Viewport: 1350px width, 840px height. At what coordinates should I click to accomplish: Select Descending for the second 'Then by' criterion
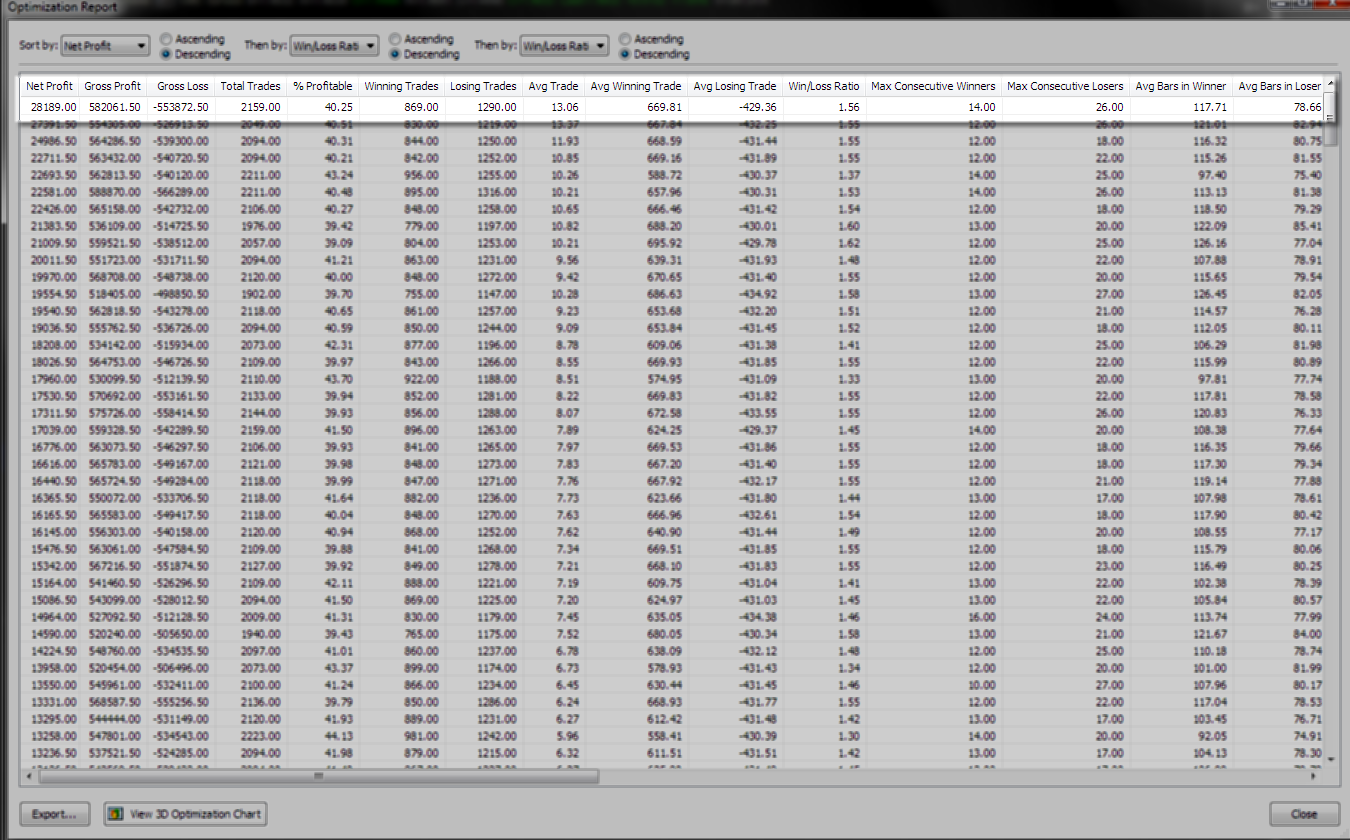653,54
